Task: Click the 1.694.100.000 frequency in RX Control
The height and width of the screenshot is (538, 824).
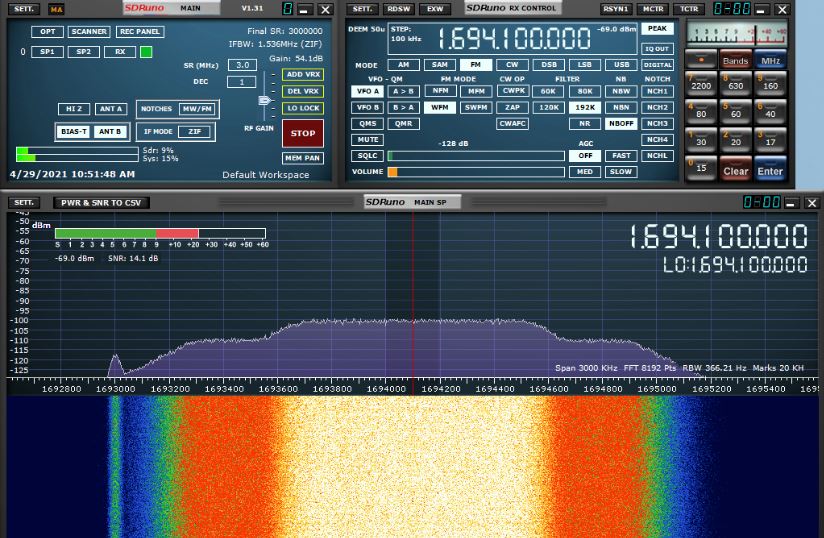Action: pos(513,39)
